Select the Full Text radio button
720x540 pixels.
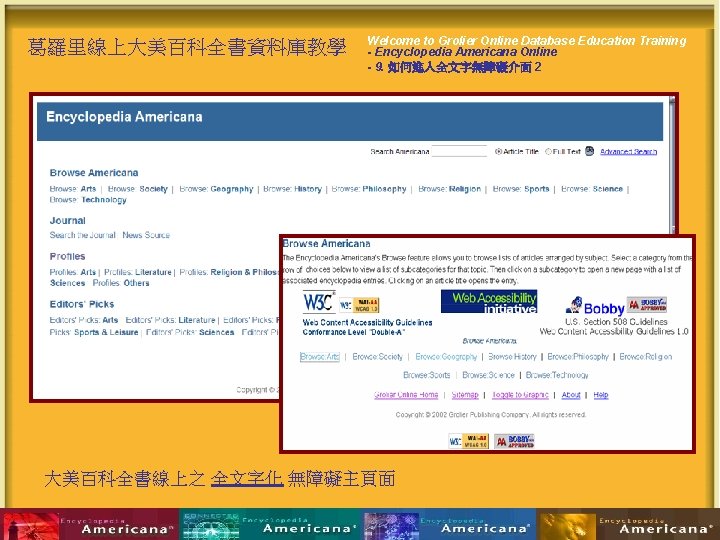[x=548, y=152]
